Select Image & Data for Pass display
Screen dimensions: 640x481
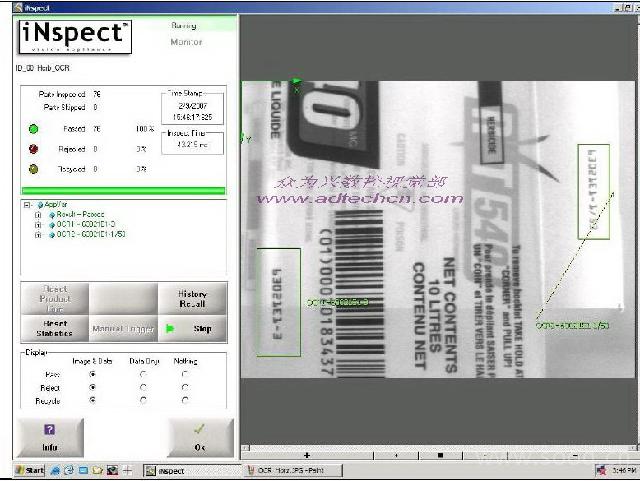point(93,374)
